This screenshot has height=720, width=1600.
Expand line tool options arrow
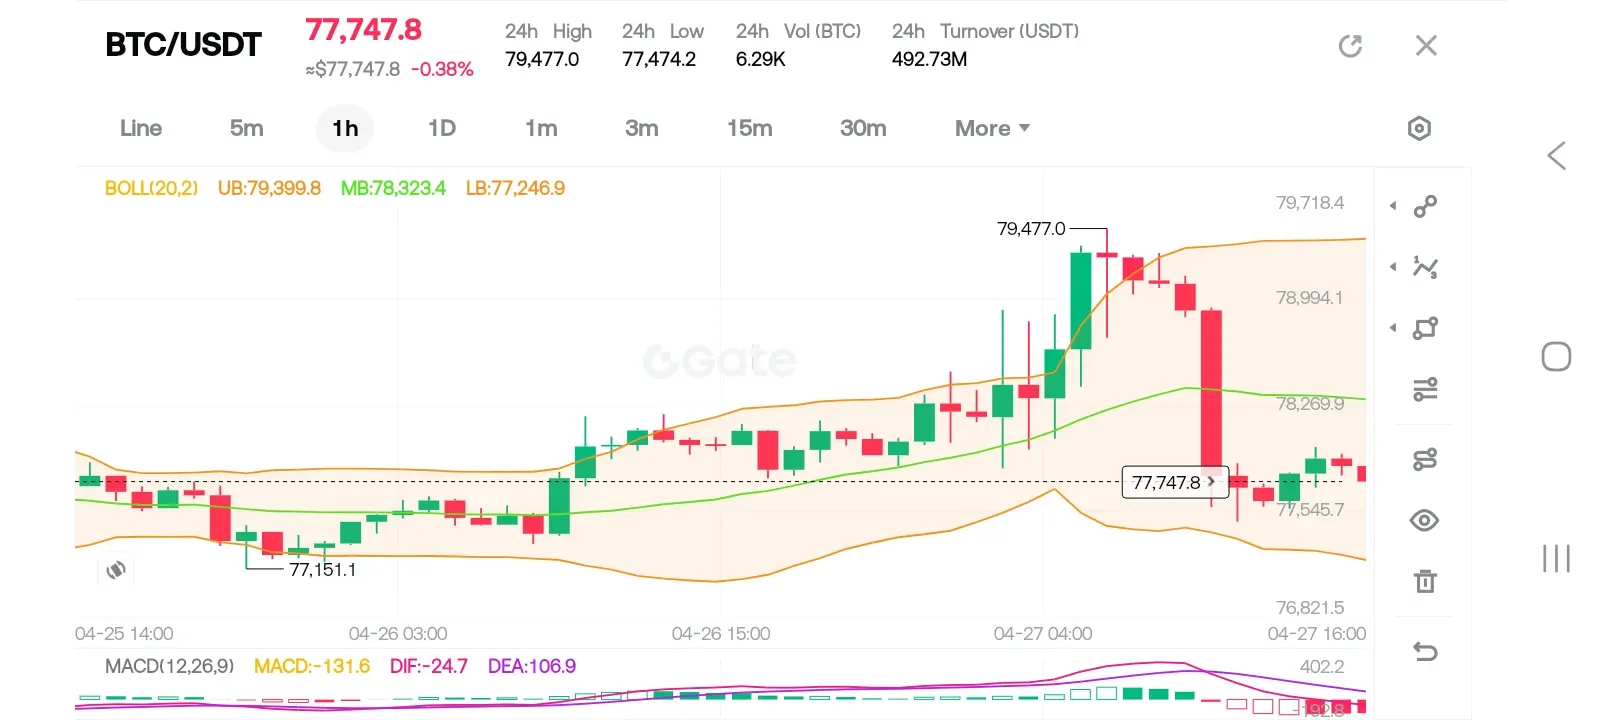1393,206
